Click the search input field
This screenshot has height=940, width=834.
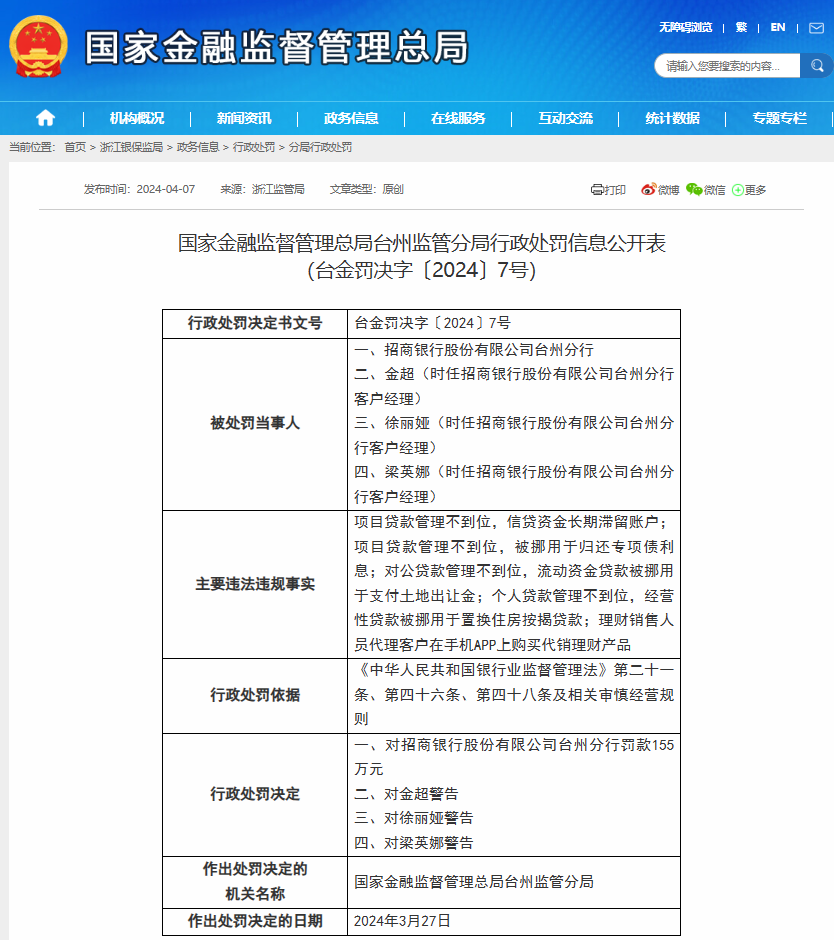[x=727, y=66]
